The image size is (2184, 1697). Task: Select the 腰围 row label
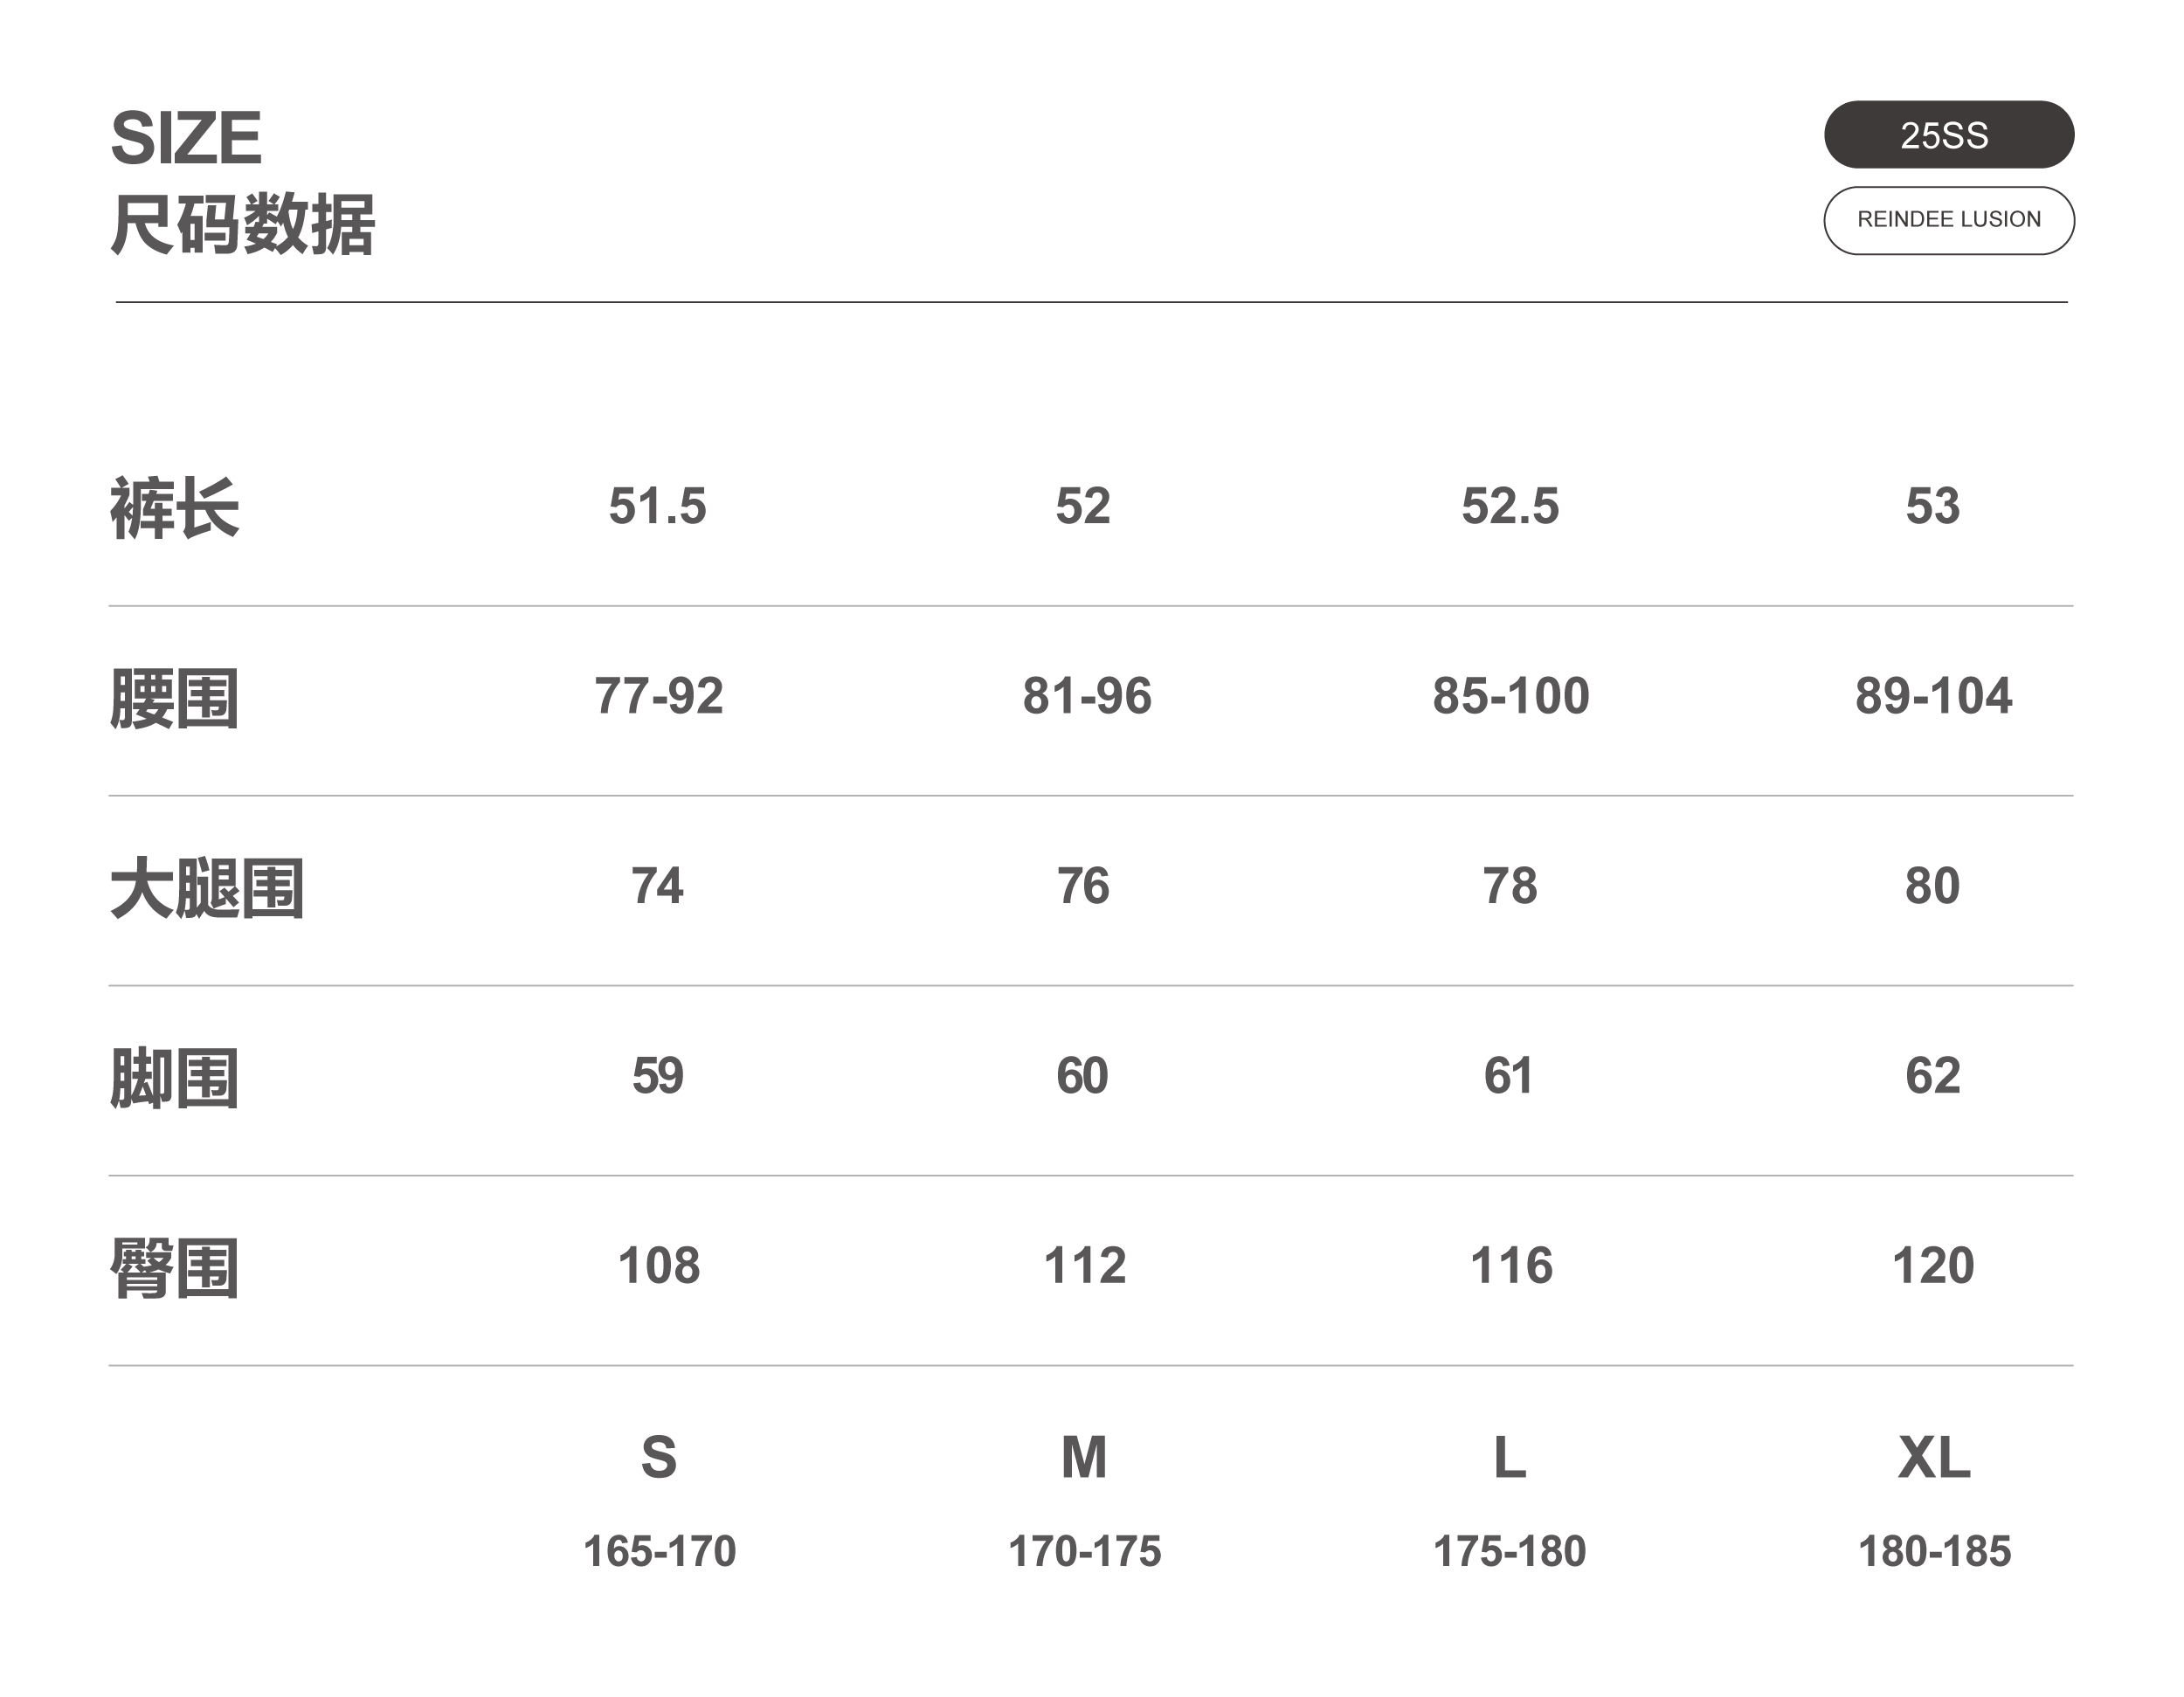click(x=174, y=698)
